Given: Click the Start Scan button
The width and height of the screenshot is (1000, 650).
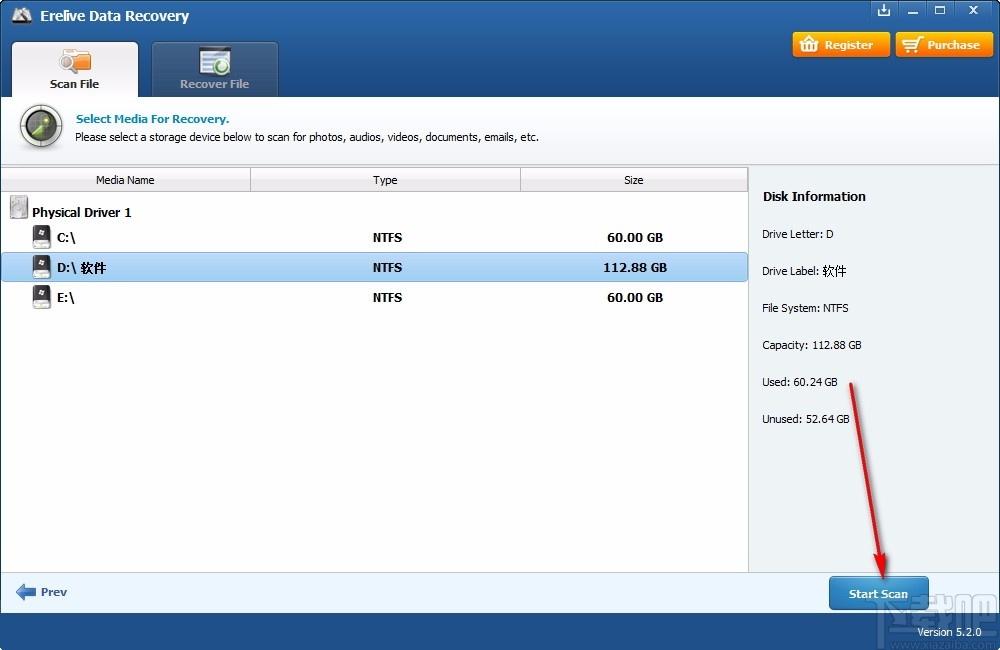Looking at the screenshot, I should (878, 593).
